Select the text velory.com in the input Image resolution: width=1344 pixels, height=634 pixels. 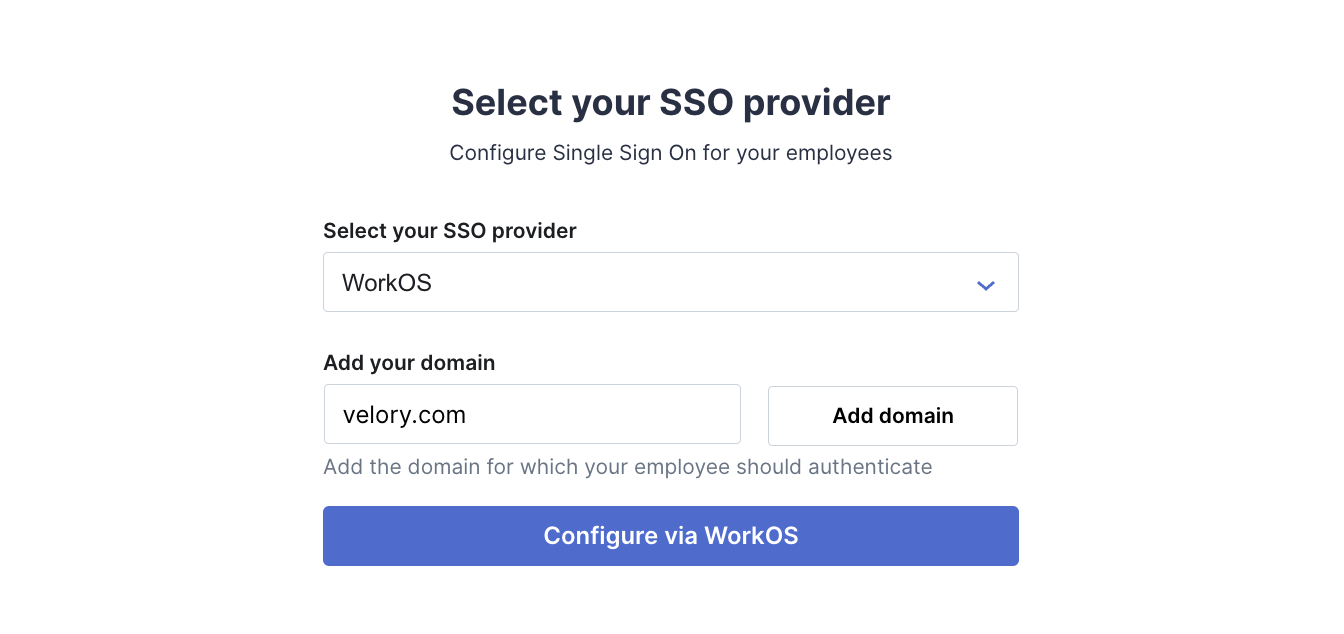click(404, 414)
